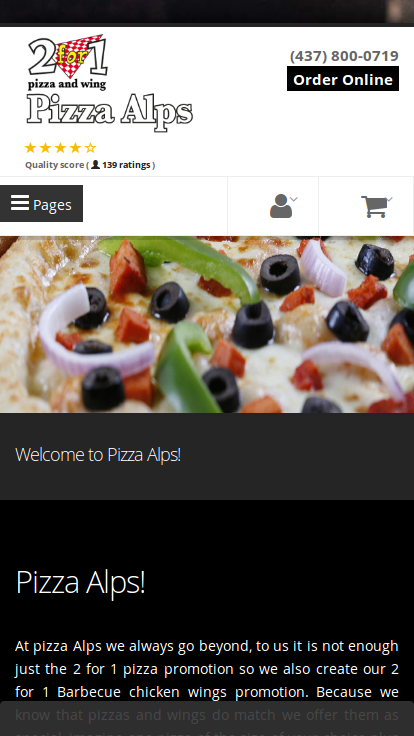Click the Pizza Alps outlined title logo
The height and width of the screenshot is (736, 414).
110,112
